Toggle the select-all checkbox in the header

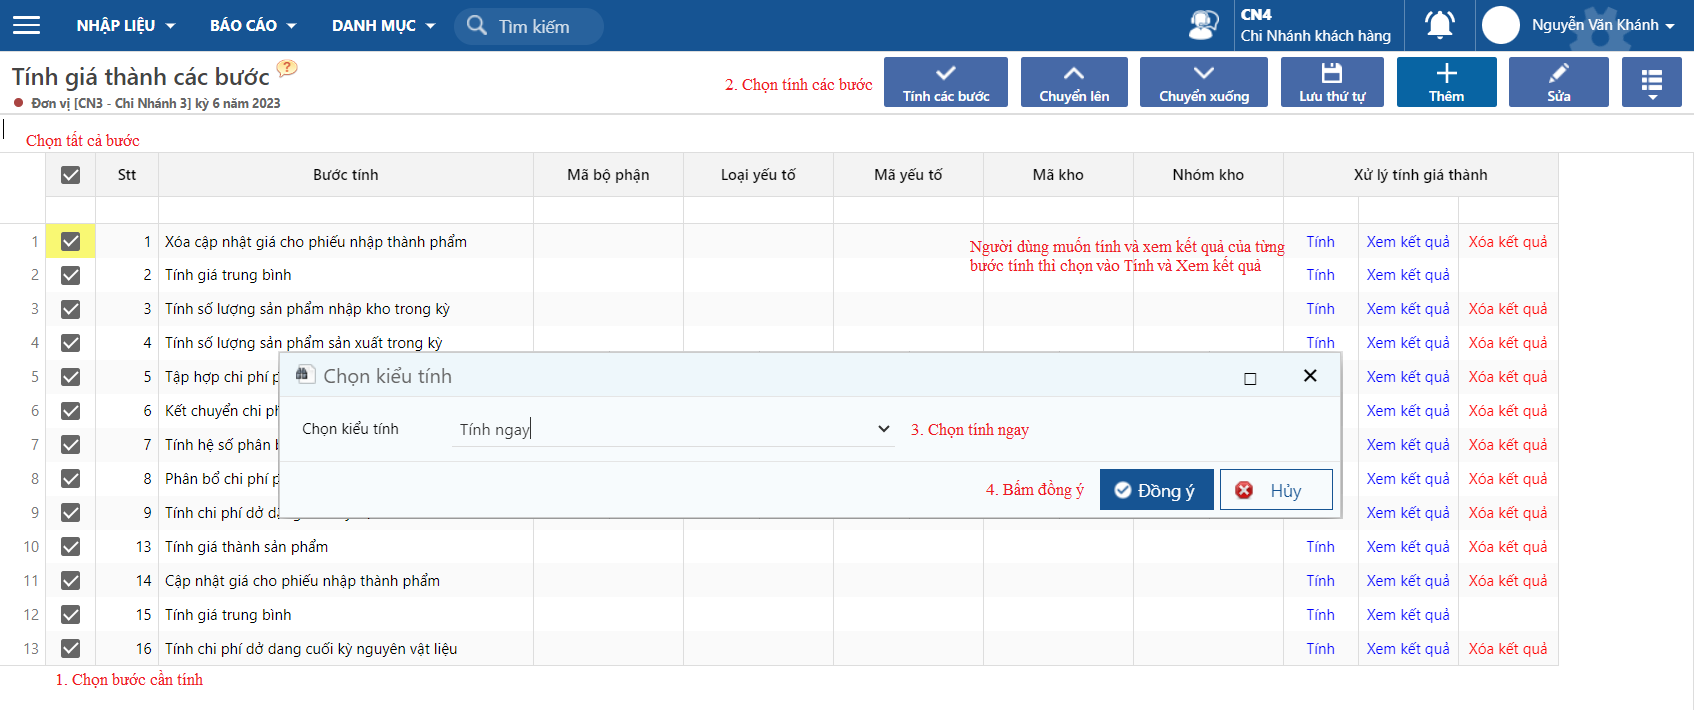[x=70, y=175]
